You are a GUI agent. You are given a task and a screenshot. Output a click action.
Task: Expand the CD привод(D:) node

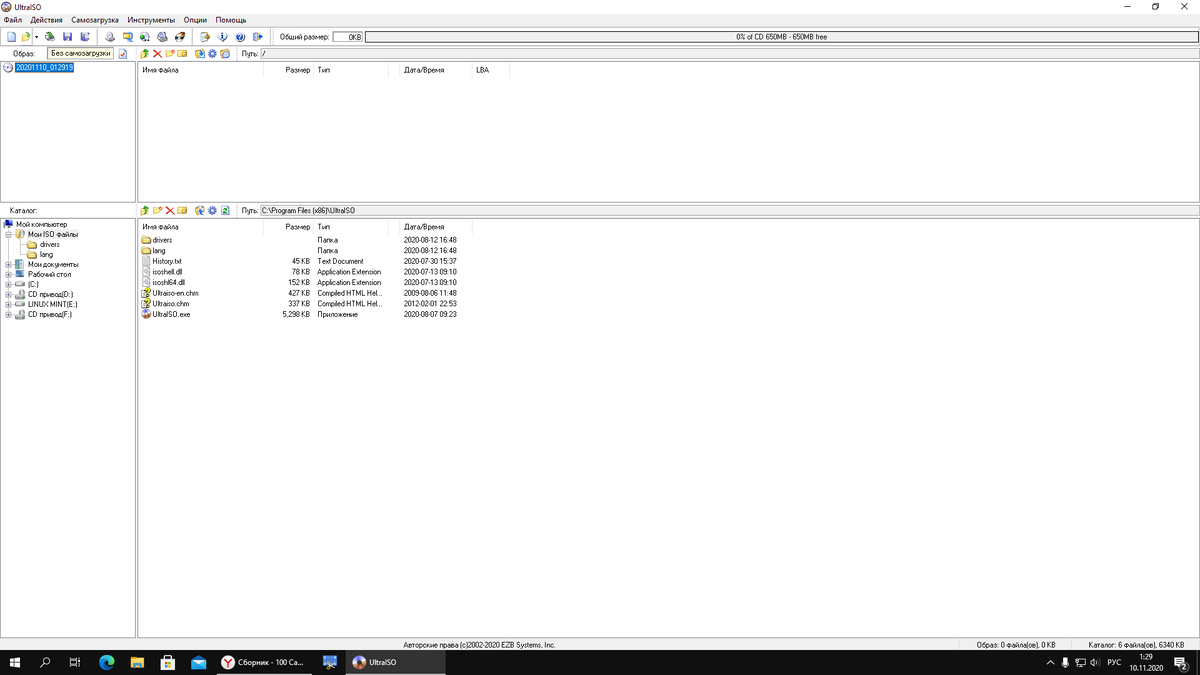(8, 294)
